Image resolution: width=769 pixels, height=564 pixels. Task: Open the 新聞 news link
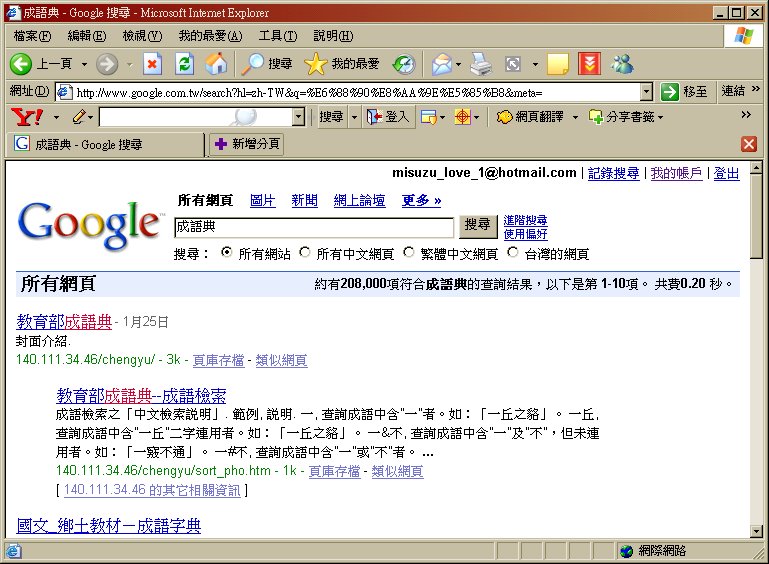pyautogui.click(x=304, y=201)
